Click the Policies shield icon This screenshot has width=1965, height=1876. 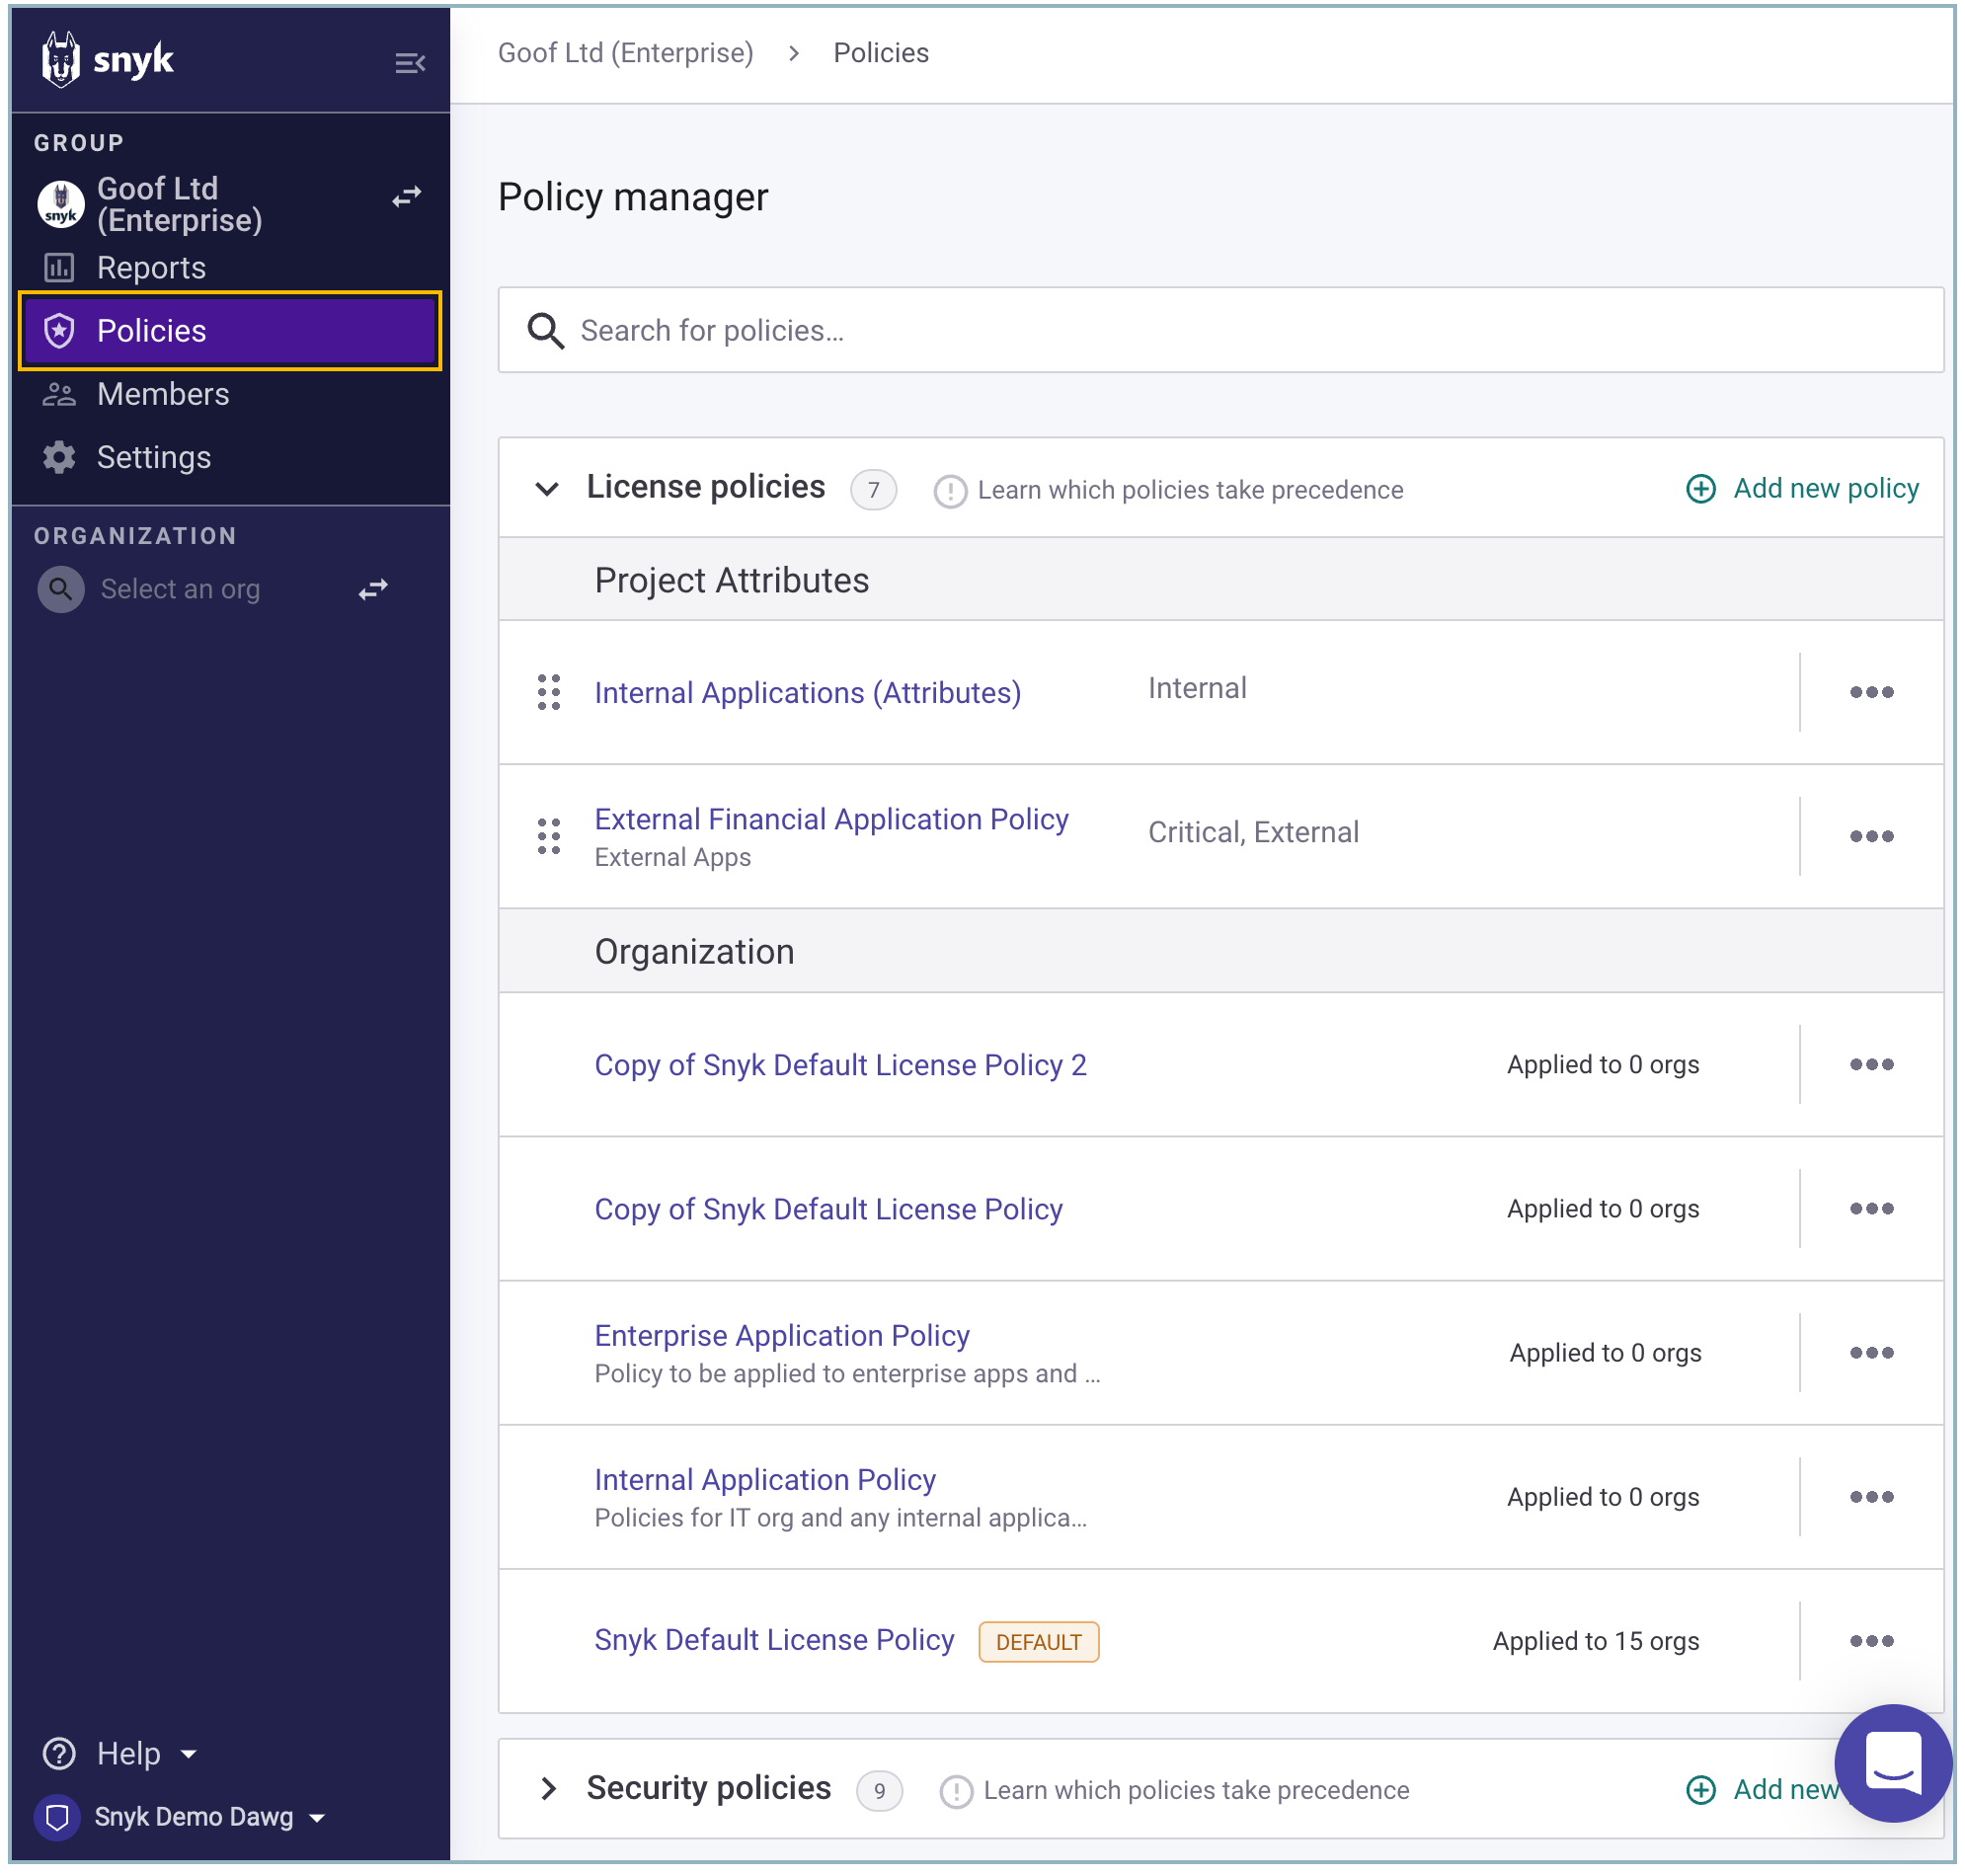[59, 331]
